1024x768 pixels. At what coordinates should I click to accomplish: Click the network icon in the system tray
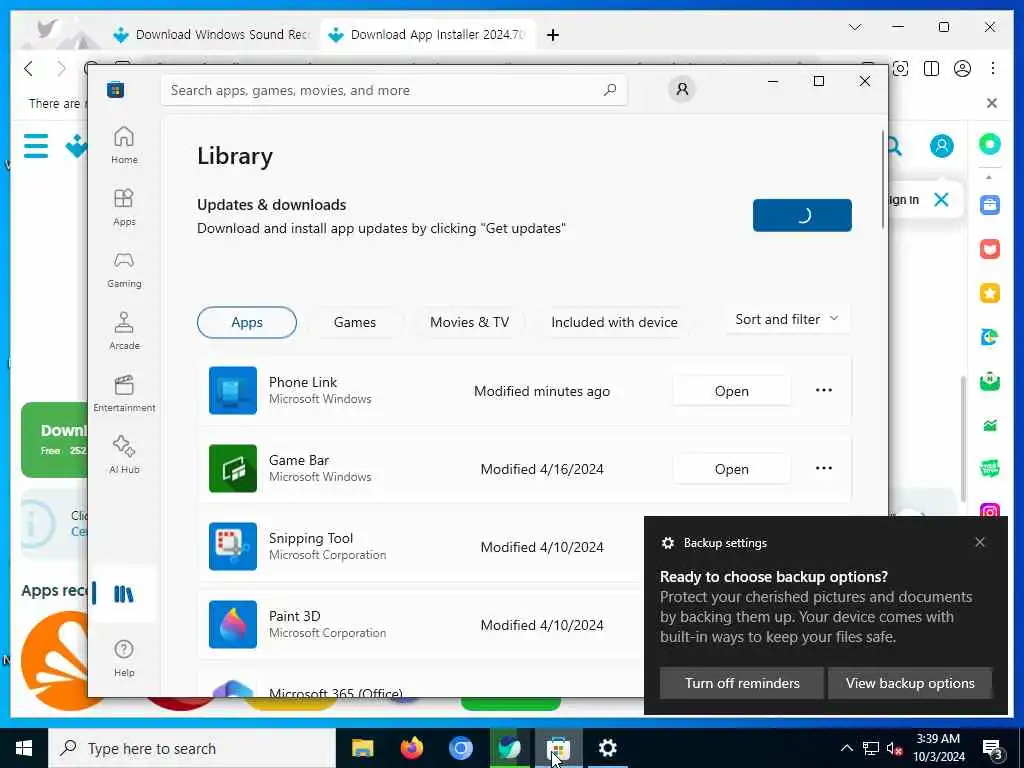(871, 748)
